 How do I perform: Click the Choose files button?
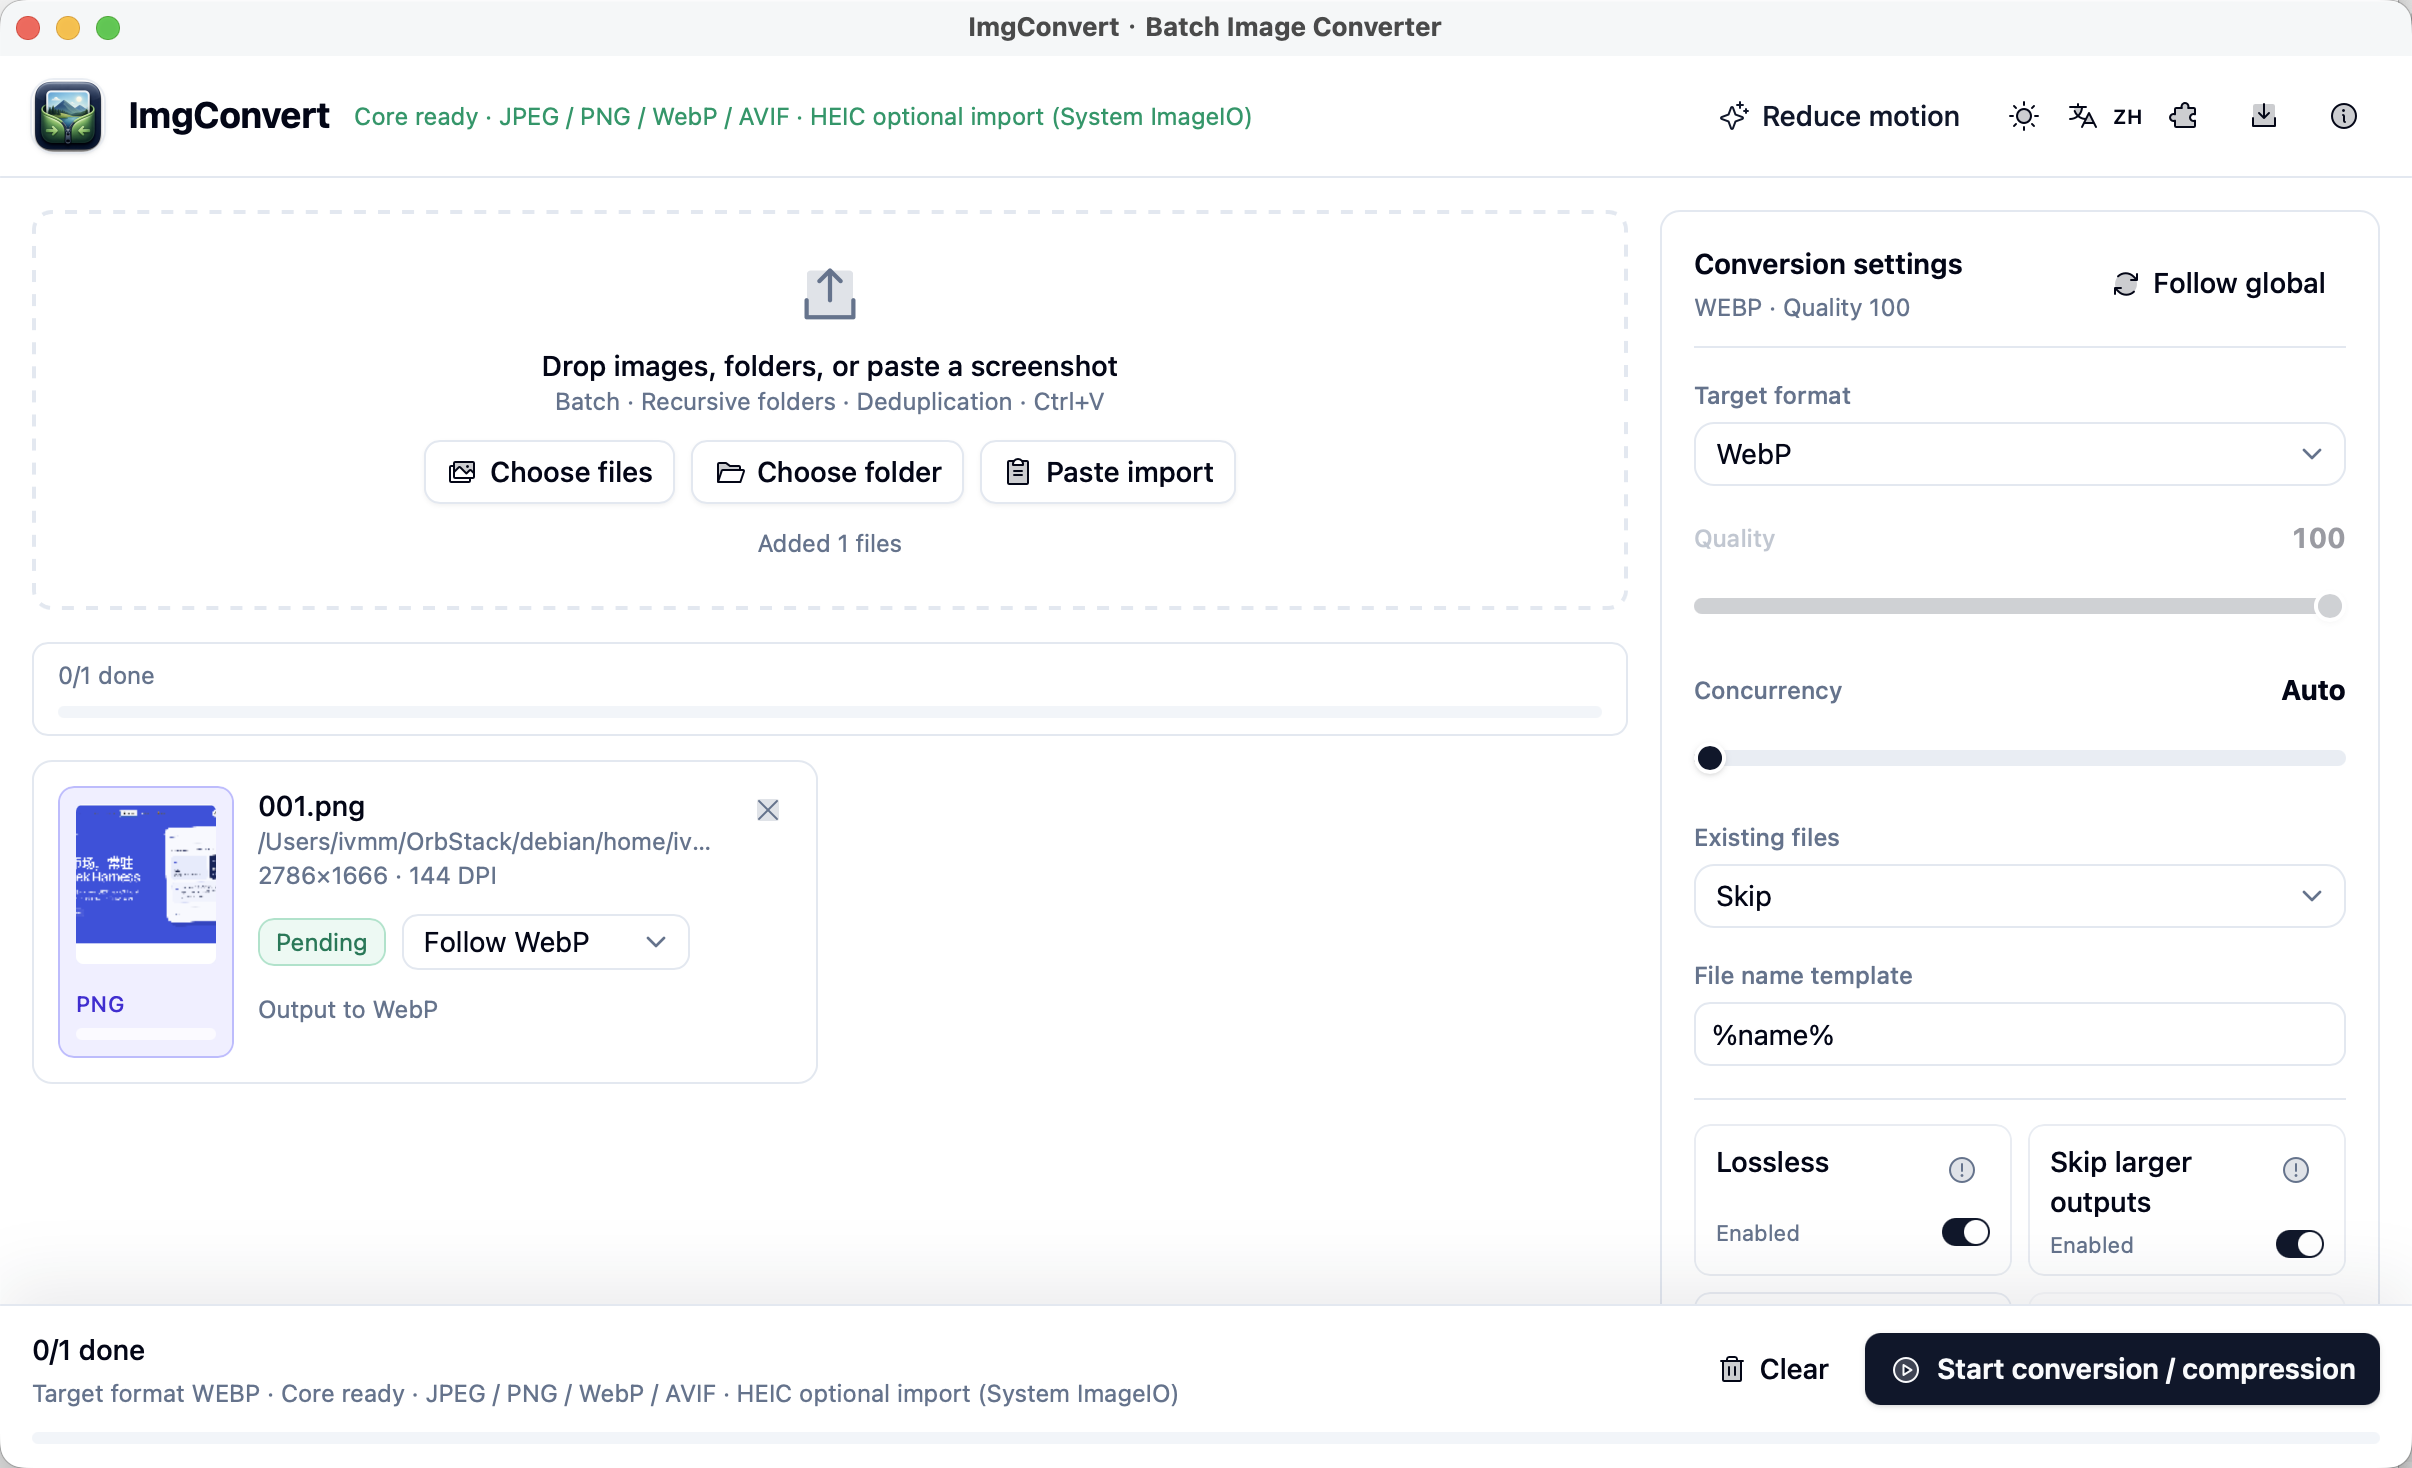(550, 472)
